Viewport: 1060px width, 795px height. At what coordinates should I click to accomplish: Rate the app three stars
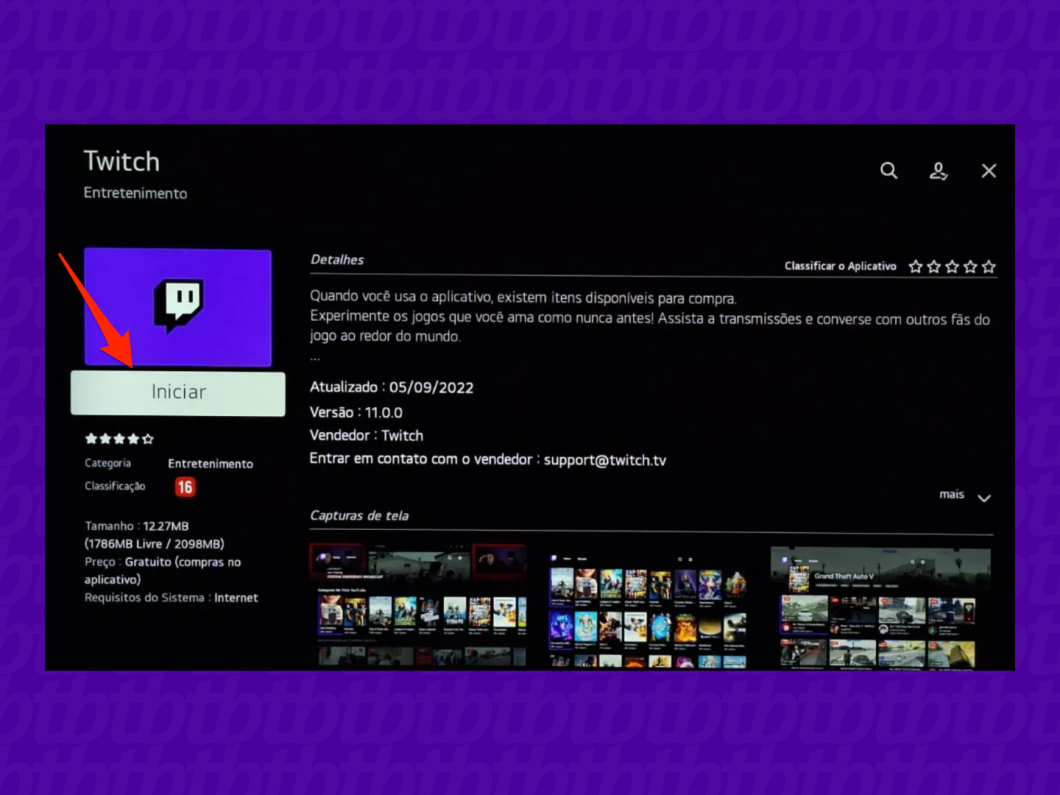click(x=952, y=266)
